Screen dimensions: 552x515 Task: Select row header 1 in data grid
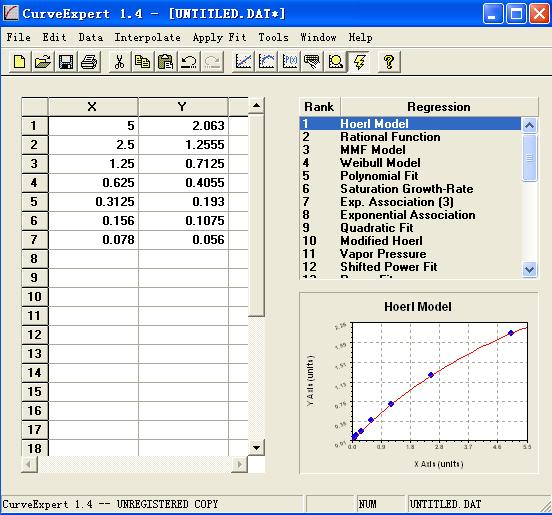34,126
